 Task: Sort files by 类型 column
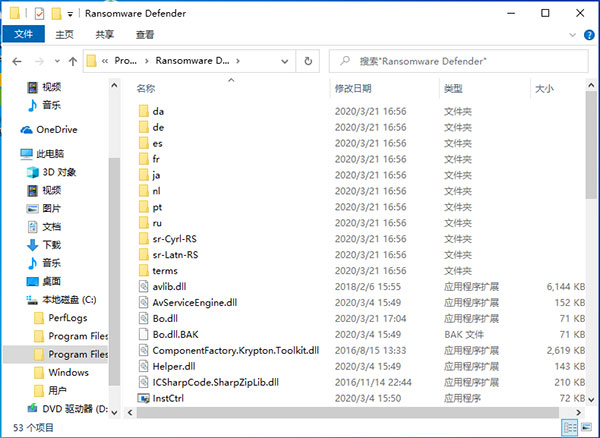453,89
